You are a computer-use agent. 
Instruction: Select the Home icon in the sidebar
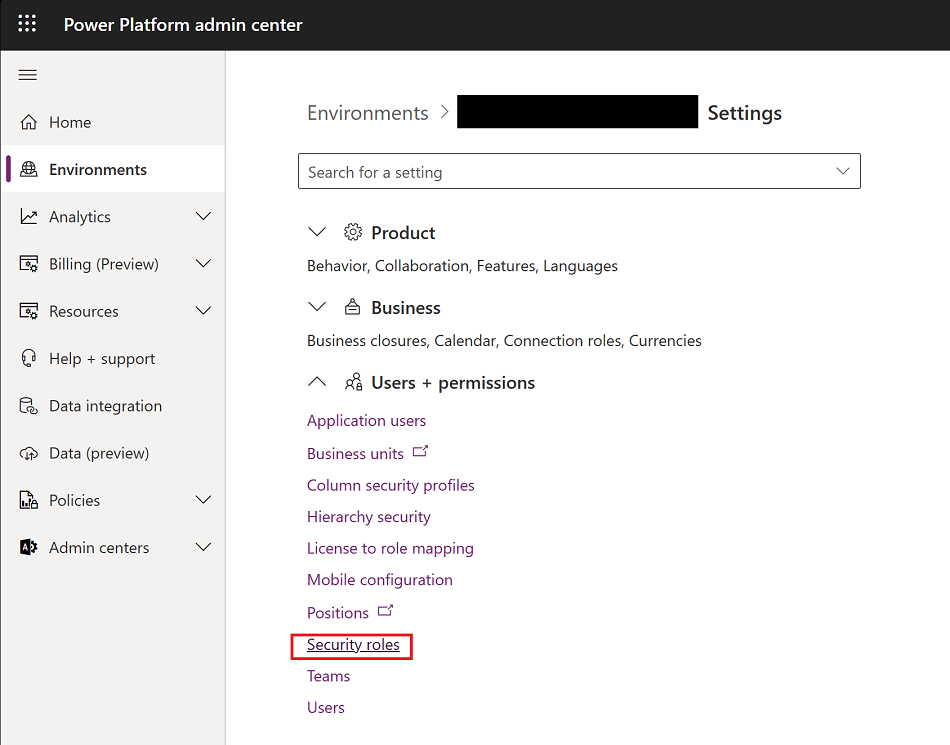pyautogui.click(x=28, y=121)
